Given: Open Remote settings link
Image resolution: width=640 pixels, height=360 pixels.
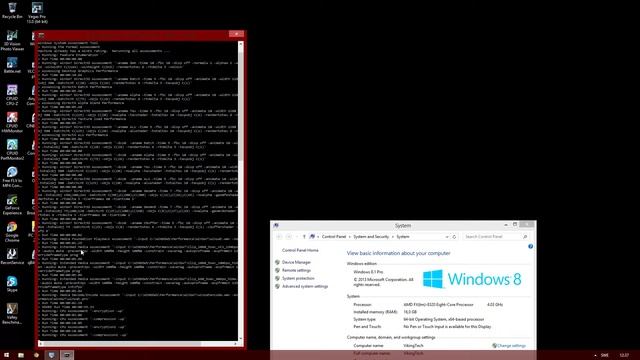Looking at the screenshot, I should tap(296, 270).
